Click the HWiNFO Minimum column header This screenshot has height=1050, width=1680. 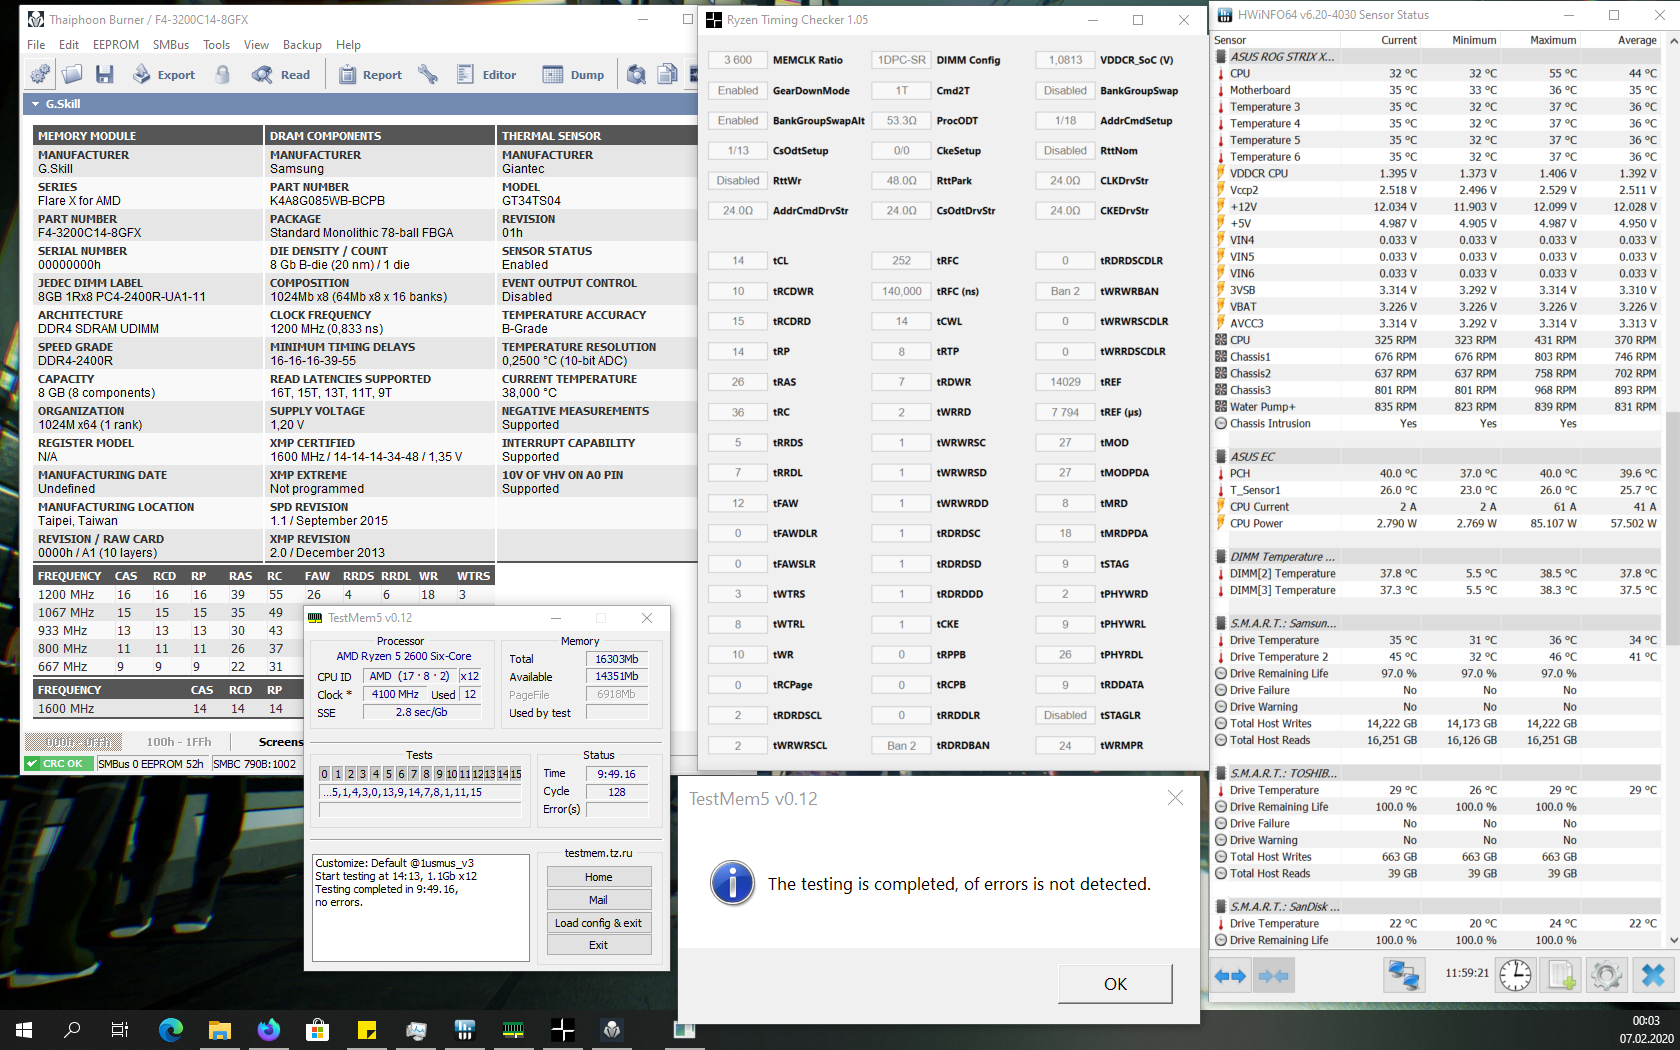[x=1474, y=40]
